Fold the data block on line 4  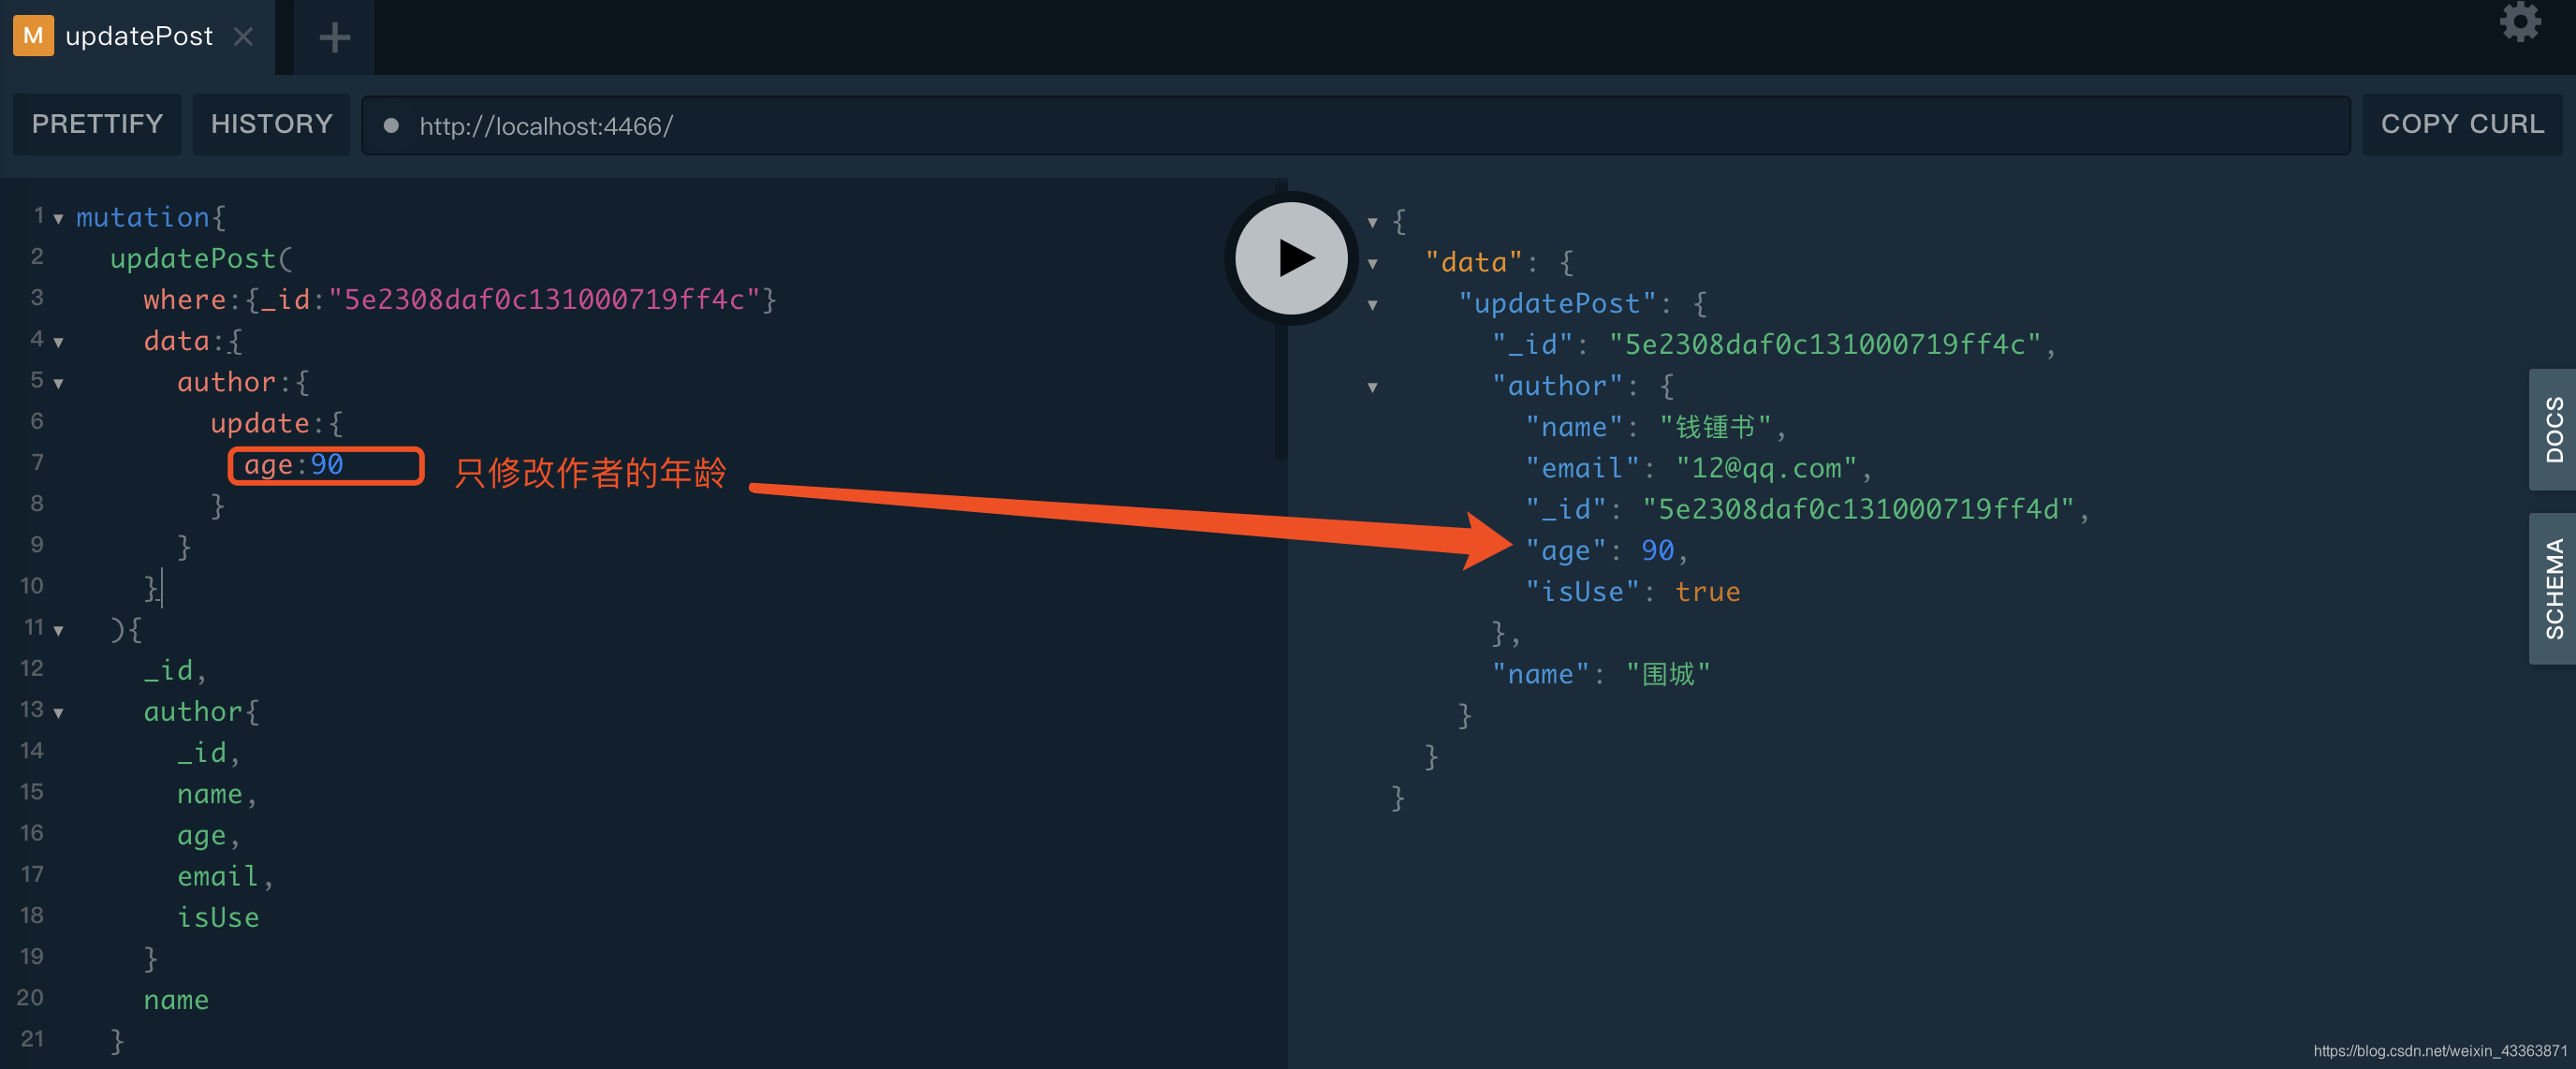tap(59, 343)
